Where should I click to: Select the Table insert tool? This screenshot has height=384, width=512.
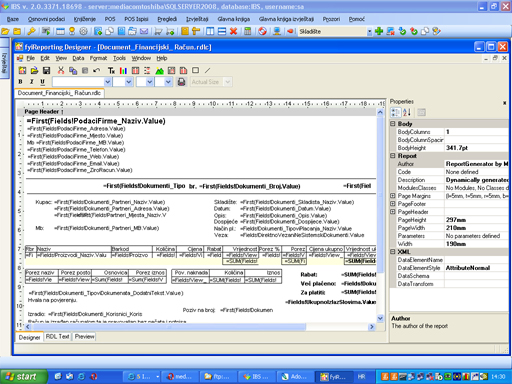135,70
